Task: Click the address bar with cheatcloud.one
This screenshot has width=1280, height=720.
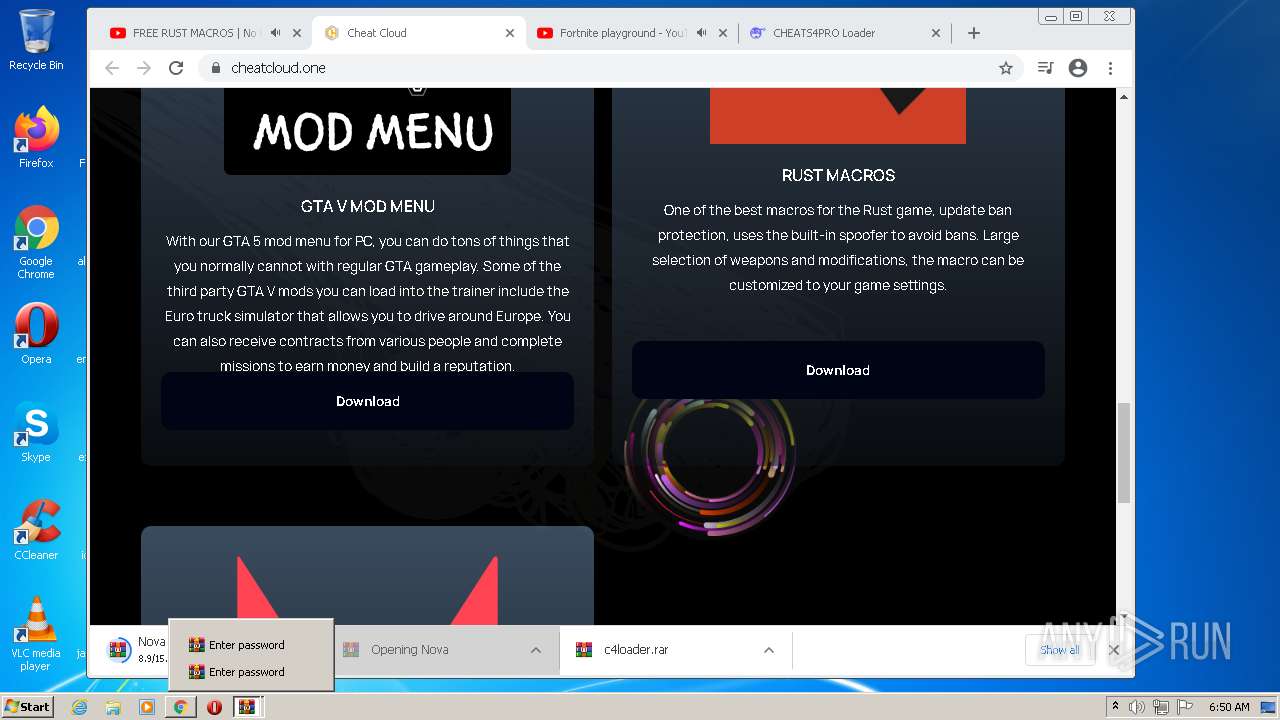Action: (610, 68)
